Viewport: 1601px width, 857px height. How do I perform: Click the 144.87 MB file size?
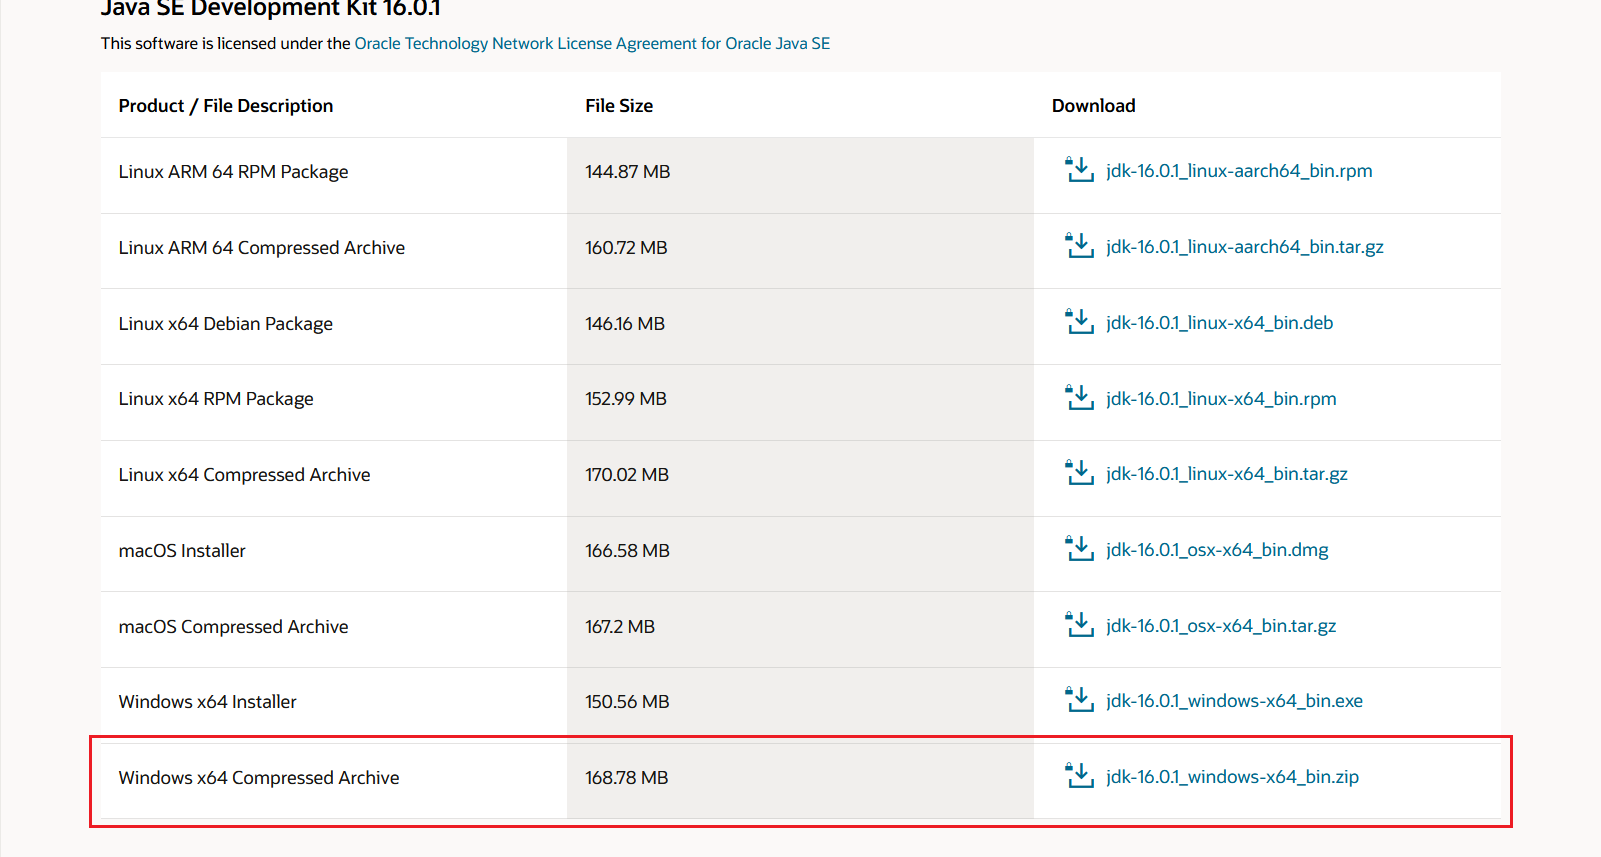click(628, 172)
